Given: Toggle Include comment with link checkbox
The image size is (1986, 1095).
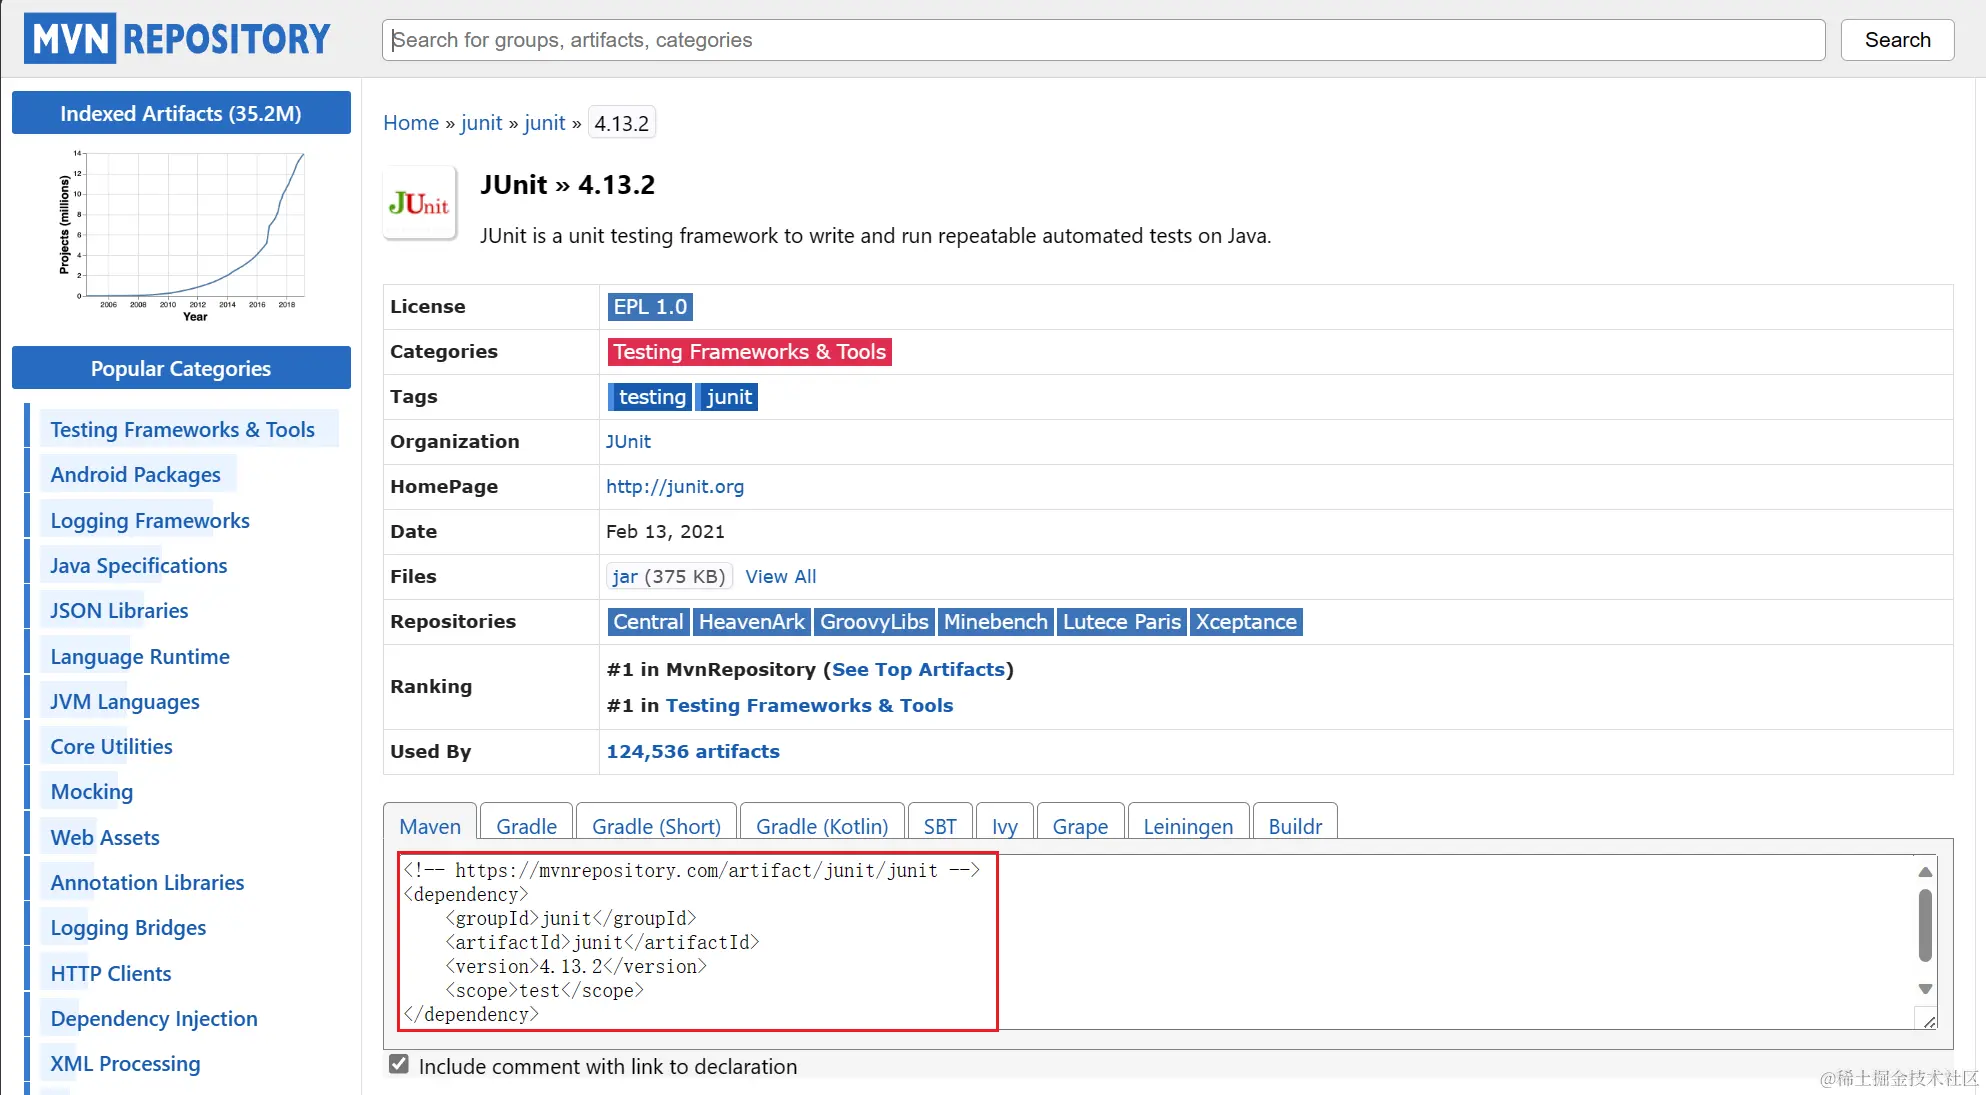Looking at the screenshot, I should (x=399, y=1065).
